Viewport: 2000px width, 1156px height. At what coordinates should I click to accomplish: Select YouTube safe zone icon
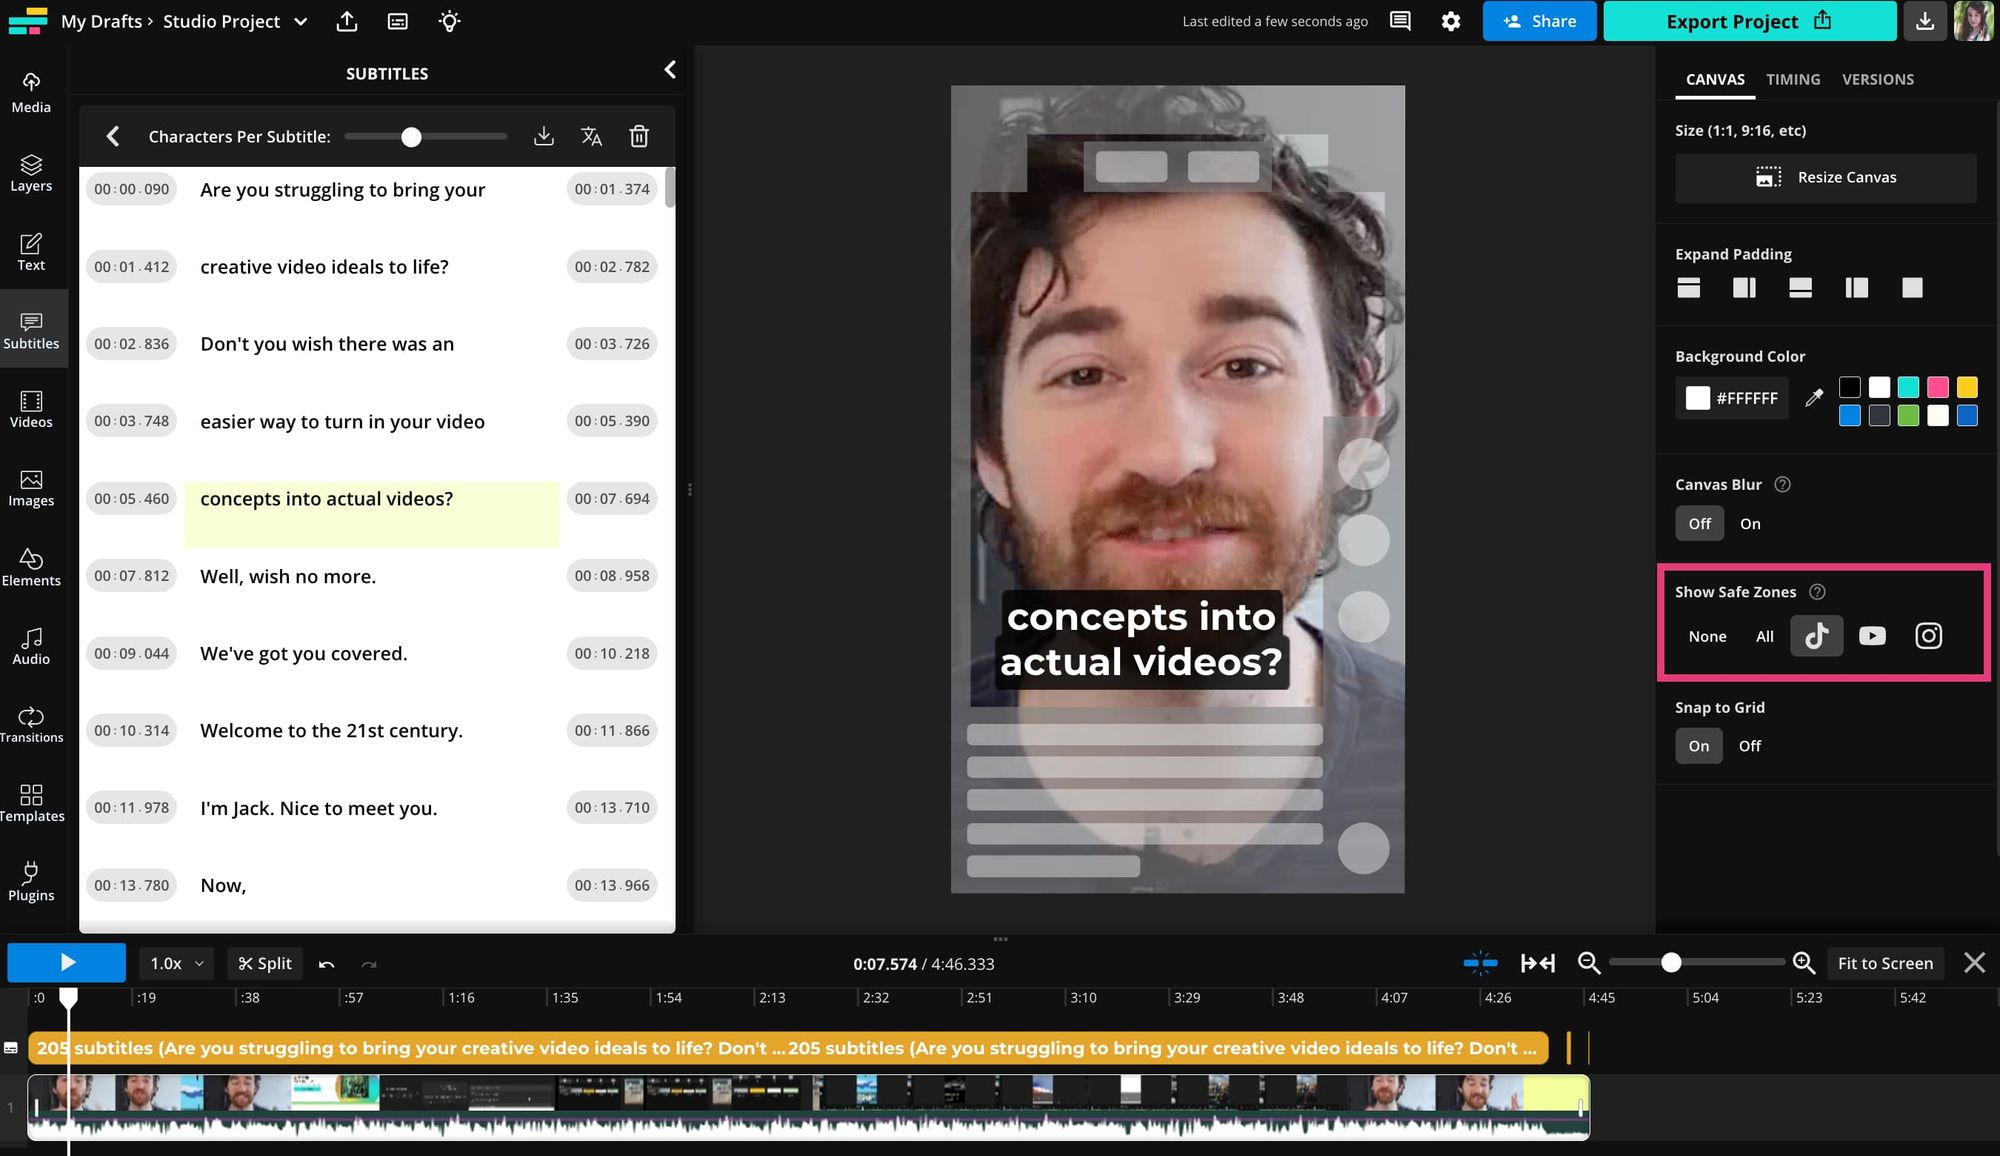tap(1872, 636)
